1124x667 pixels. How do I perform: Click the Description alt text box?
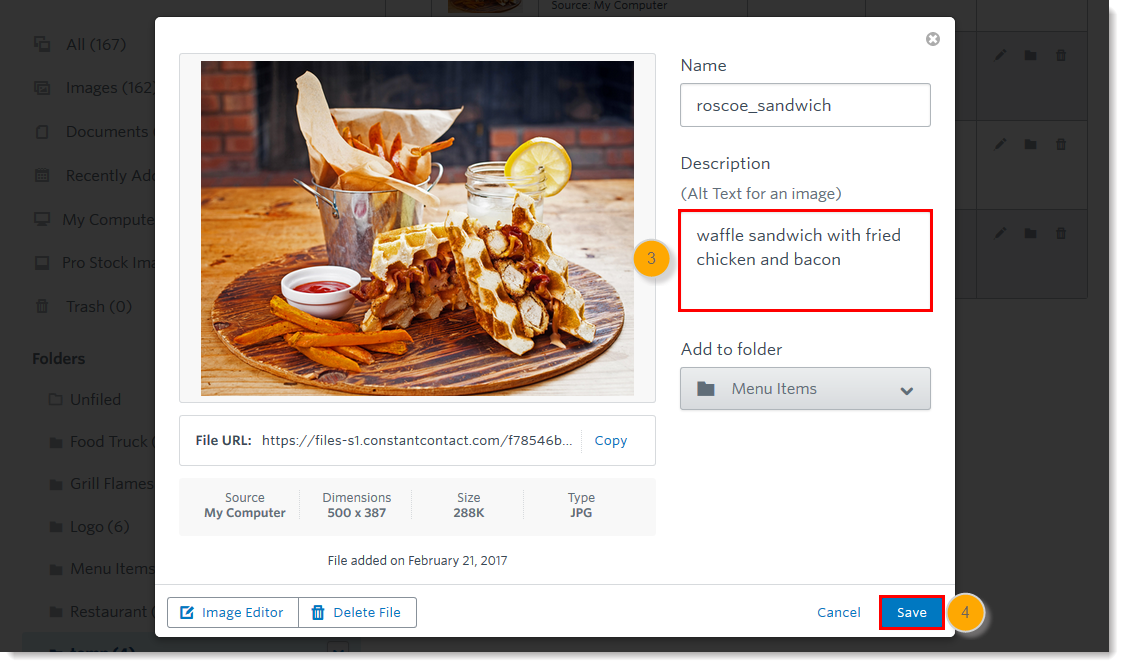(804, 260)
